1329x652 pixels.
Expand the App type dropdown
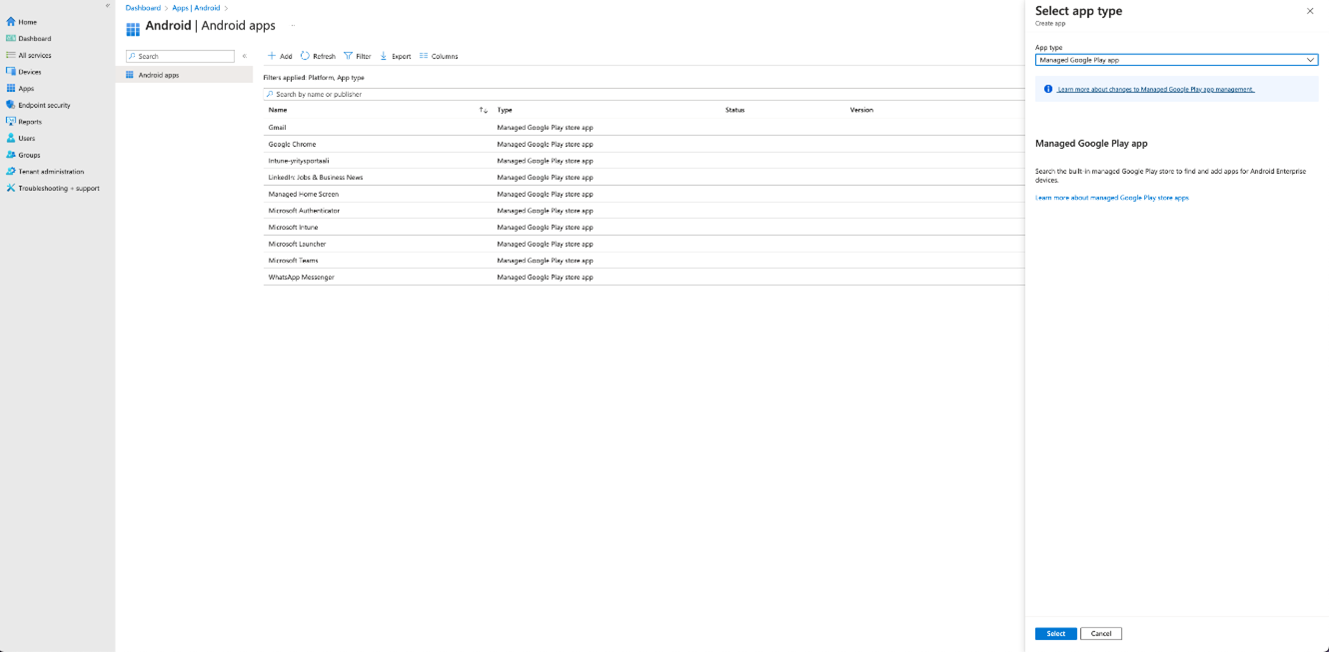(x=1176, y=60)
